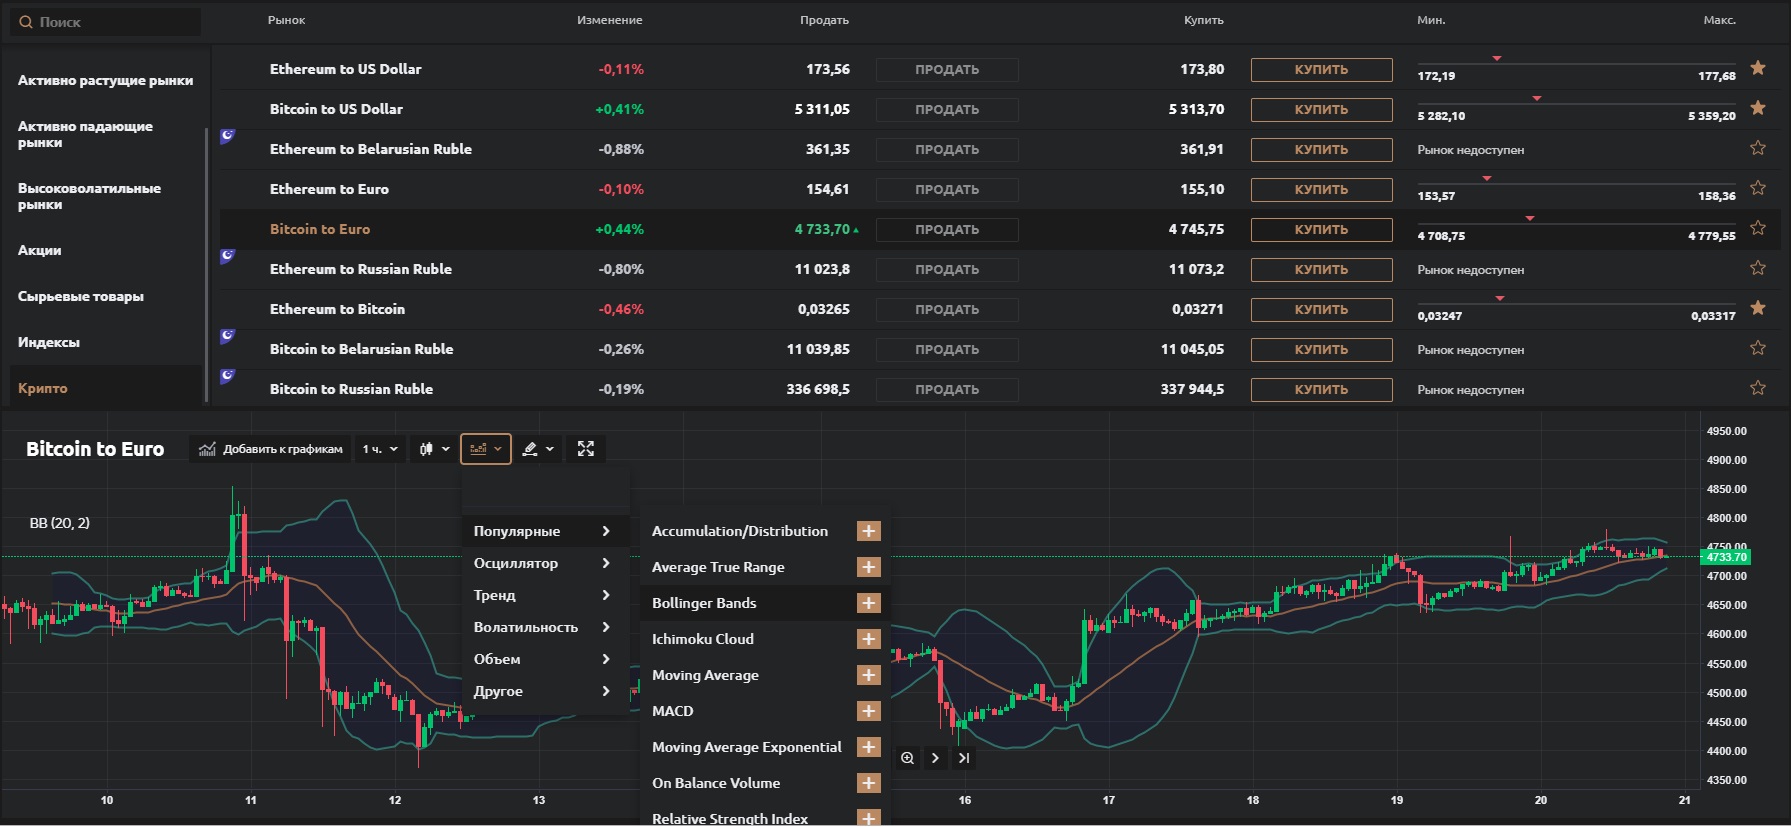Click the fullscreen chart expand icon
The image size is (1791, 827).
[x=586, y=449]
